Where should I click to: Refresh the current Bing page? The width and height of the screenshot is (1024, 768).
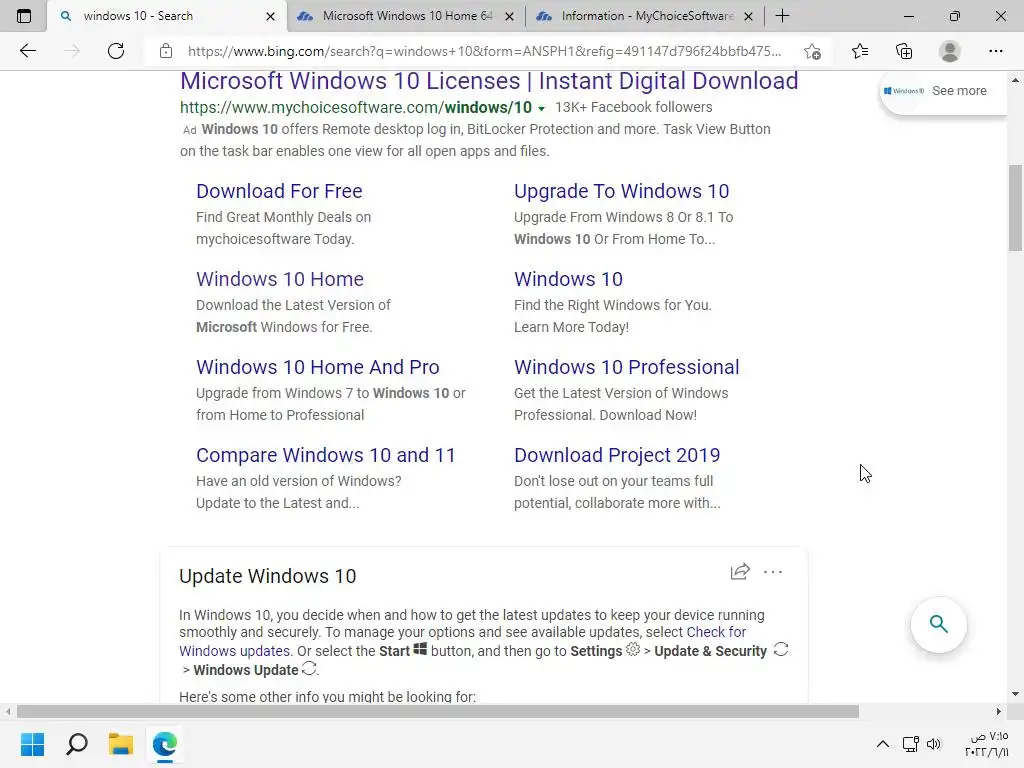tap(116, 51)
